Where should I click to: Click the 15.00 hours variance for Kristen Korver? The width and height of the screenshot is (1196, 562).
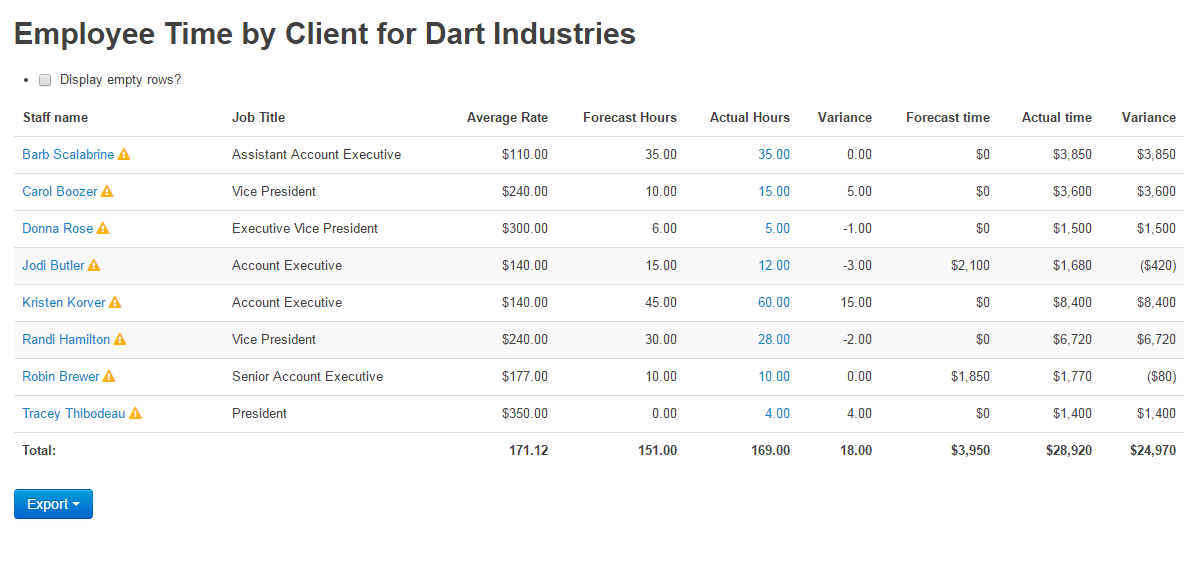point(856,302)
